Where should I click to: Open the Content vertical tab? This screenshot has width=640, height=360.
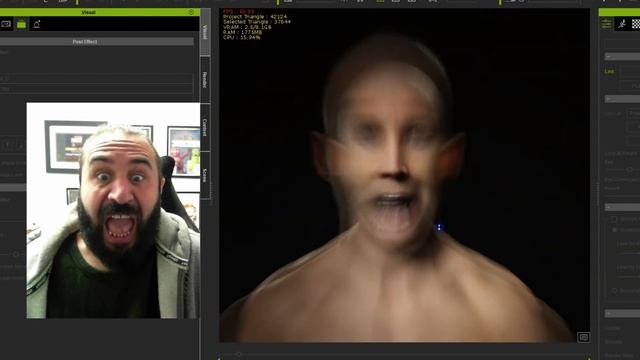pyautogui.click(x=205, y=127)
